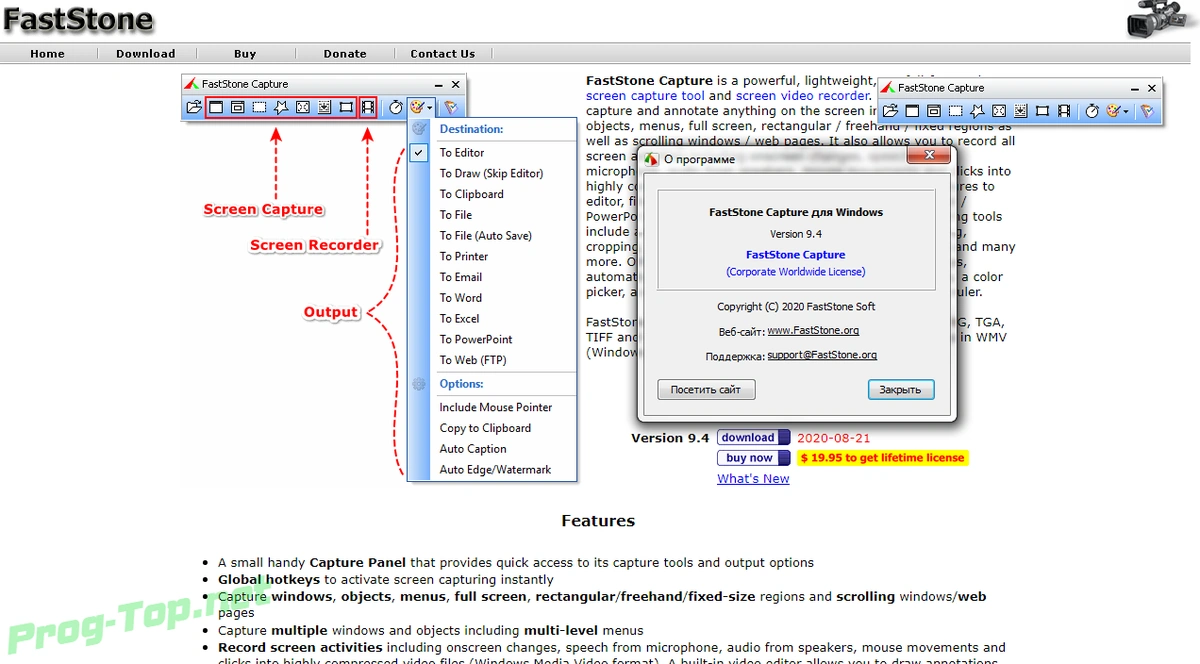Click Delay stopwatch icon in right panel
Image resolution: width=1200 pixels, height=664 pixels.
pyautogui.click(x=1092, y=111)
